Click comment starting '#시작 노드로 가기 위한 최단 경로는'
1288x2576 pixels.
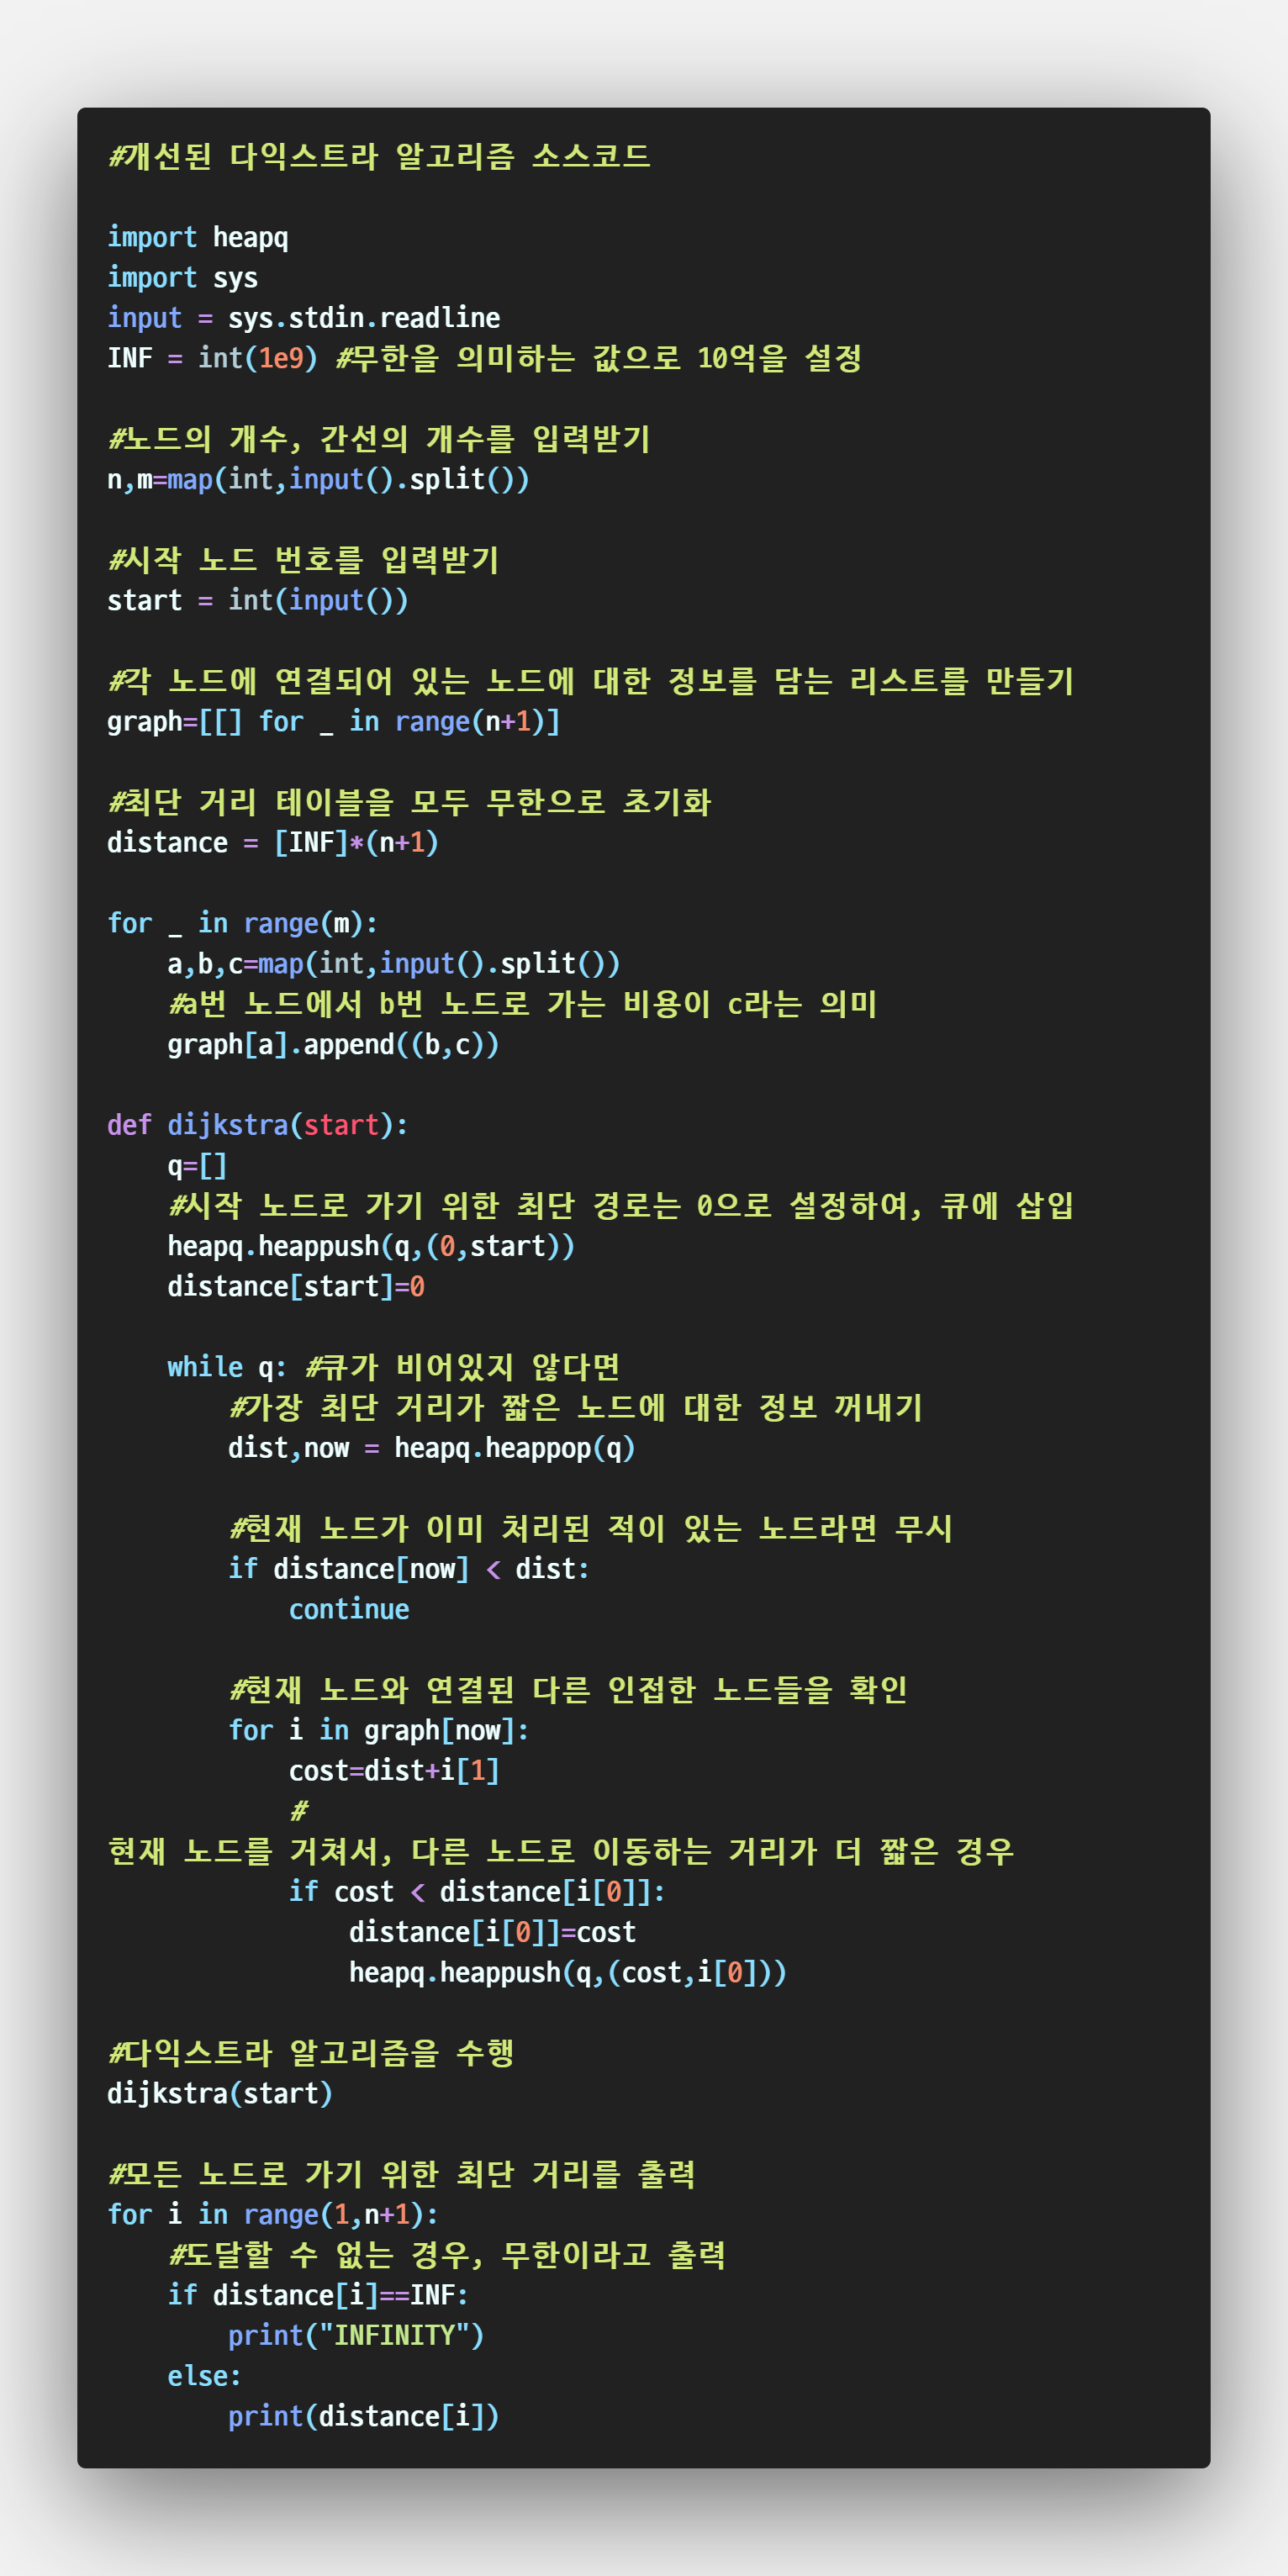coord(621,1206)
